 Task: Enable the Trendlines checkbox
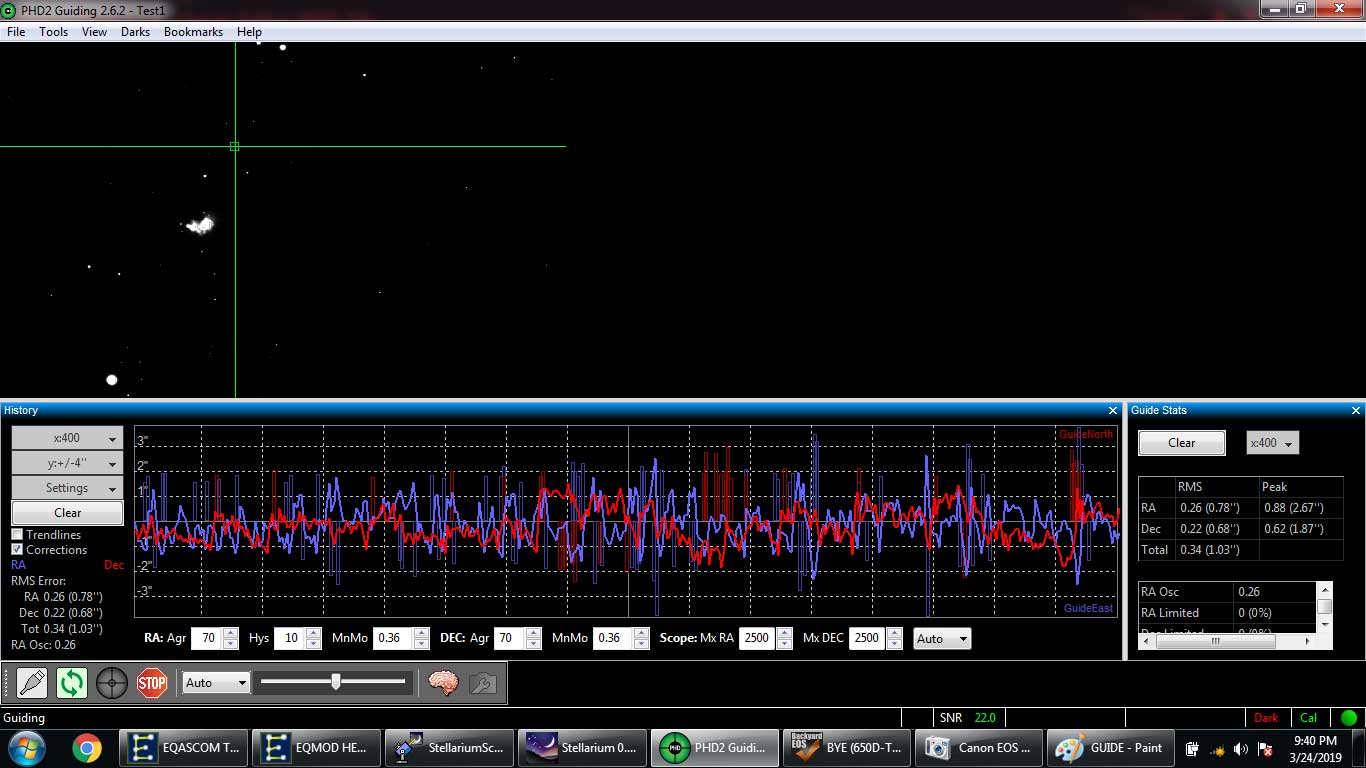17,535
